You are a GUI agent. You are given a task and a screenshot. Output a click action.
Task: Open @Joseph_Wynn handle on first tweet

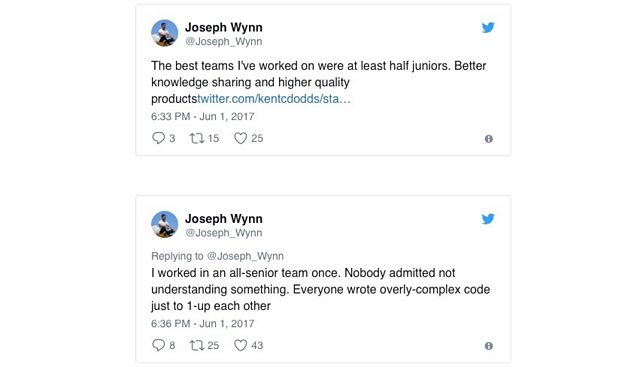pyautogui.click(x=224, y=41)
